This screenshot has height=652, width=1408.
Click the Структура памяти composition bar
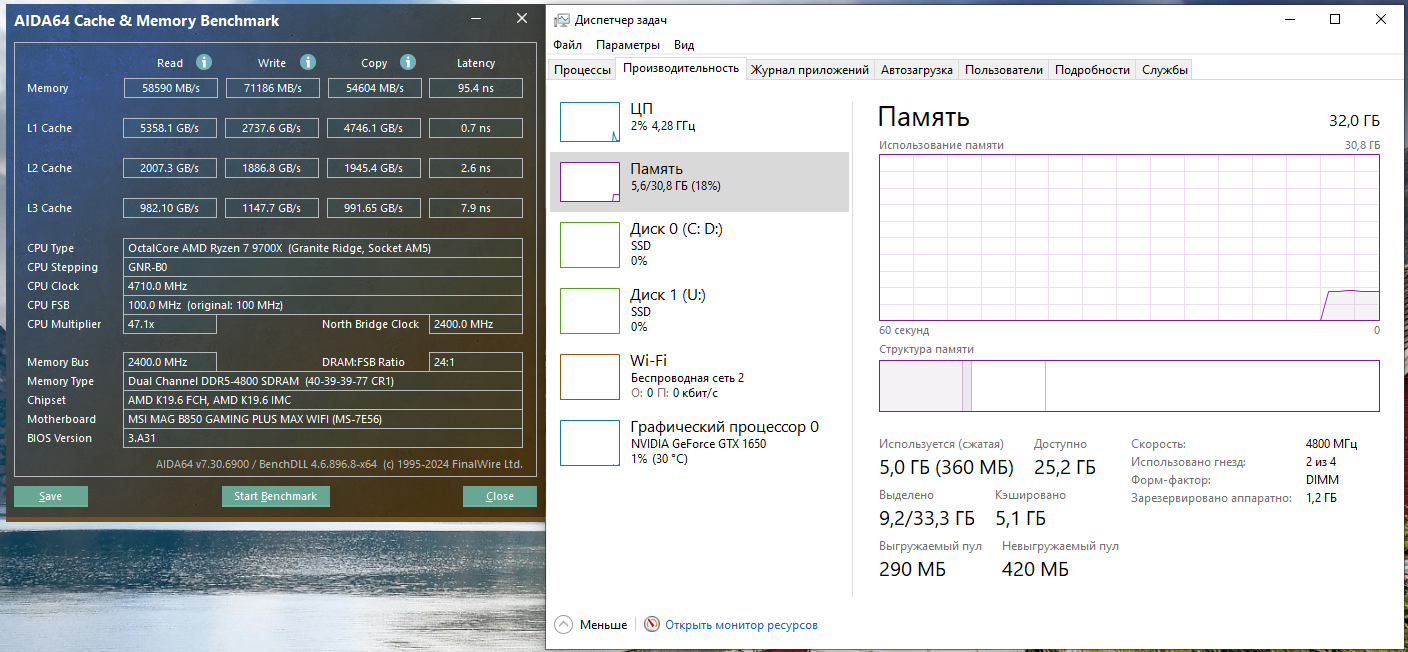click(x=1129, y=386)
